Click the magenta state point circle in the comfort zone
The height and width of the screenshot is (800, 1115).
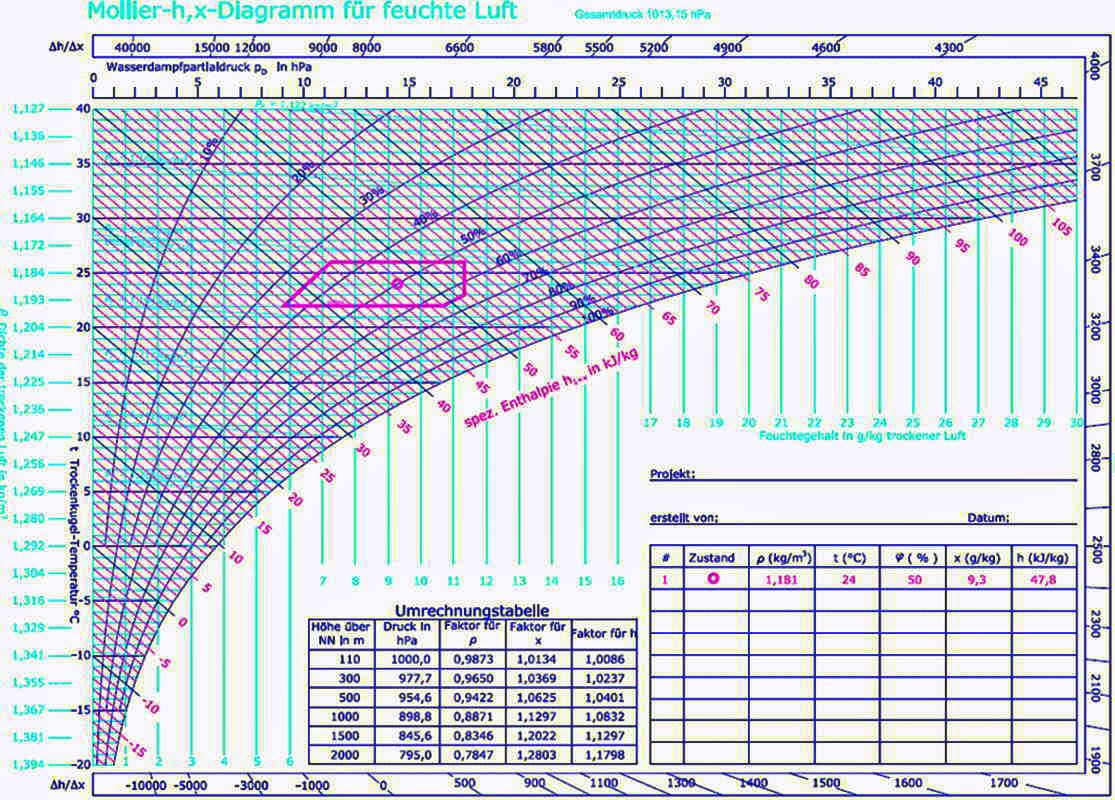click(x=398, y=284)
